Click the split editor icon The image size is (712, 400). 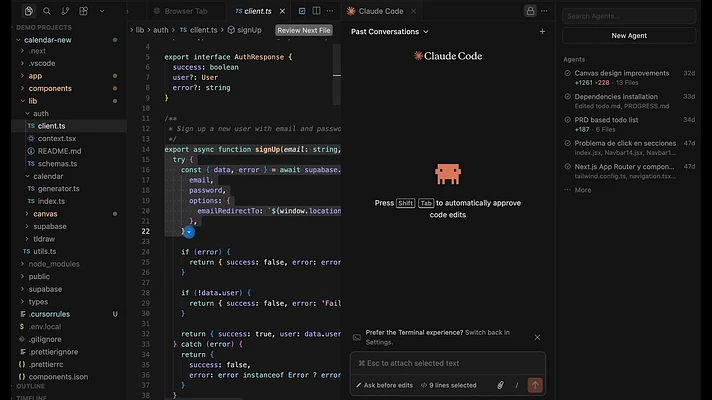(x=316, y=11)
